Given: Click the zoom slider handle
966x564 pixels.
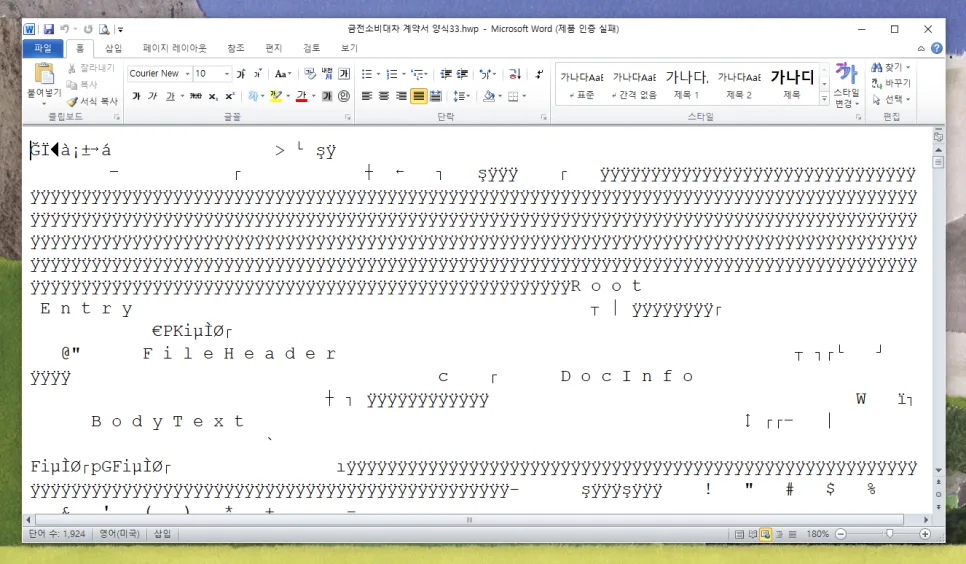Looking at the screenshot, I should pyautogui.click(x=889, y=534).
